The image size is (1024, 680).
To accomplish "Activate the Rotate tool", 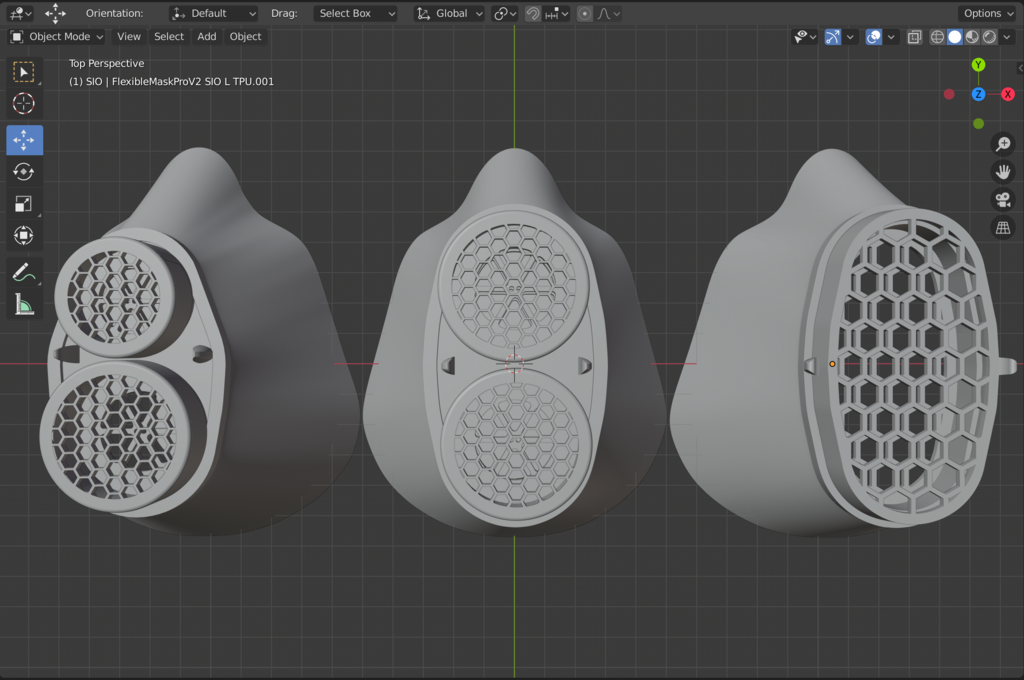I will pyautogui.click(x=24, y=172).
